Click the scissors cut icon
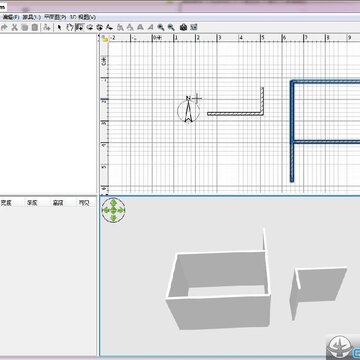The width and height of the screenshot is (360, 360). [14, 27]
